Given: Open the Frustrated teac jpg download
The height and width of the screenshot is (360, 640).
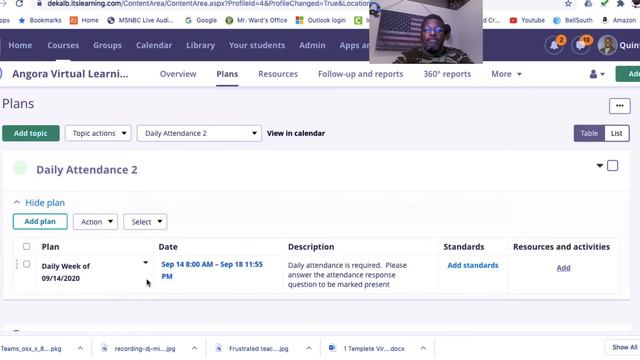Looking at the screenshot, I should [253, 349].
